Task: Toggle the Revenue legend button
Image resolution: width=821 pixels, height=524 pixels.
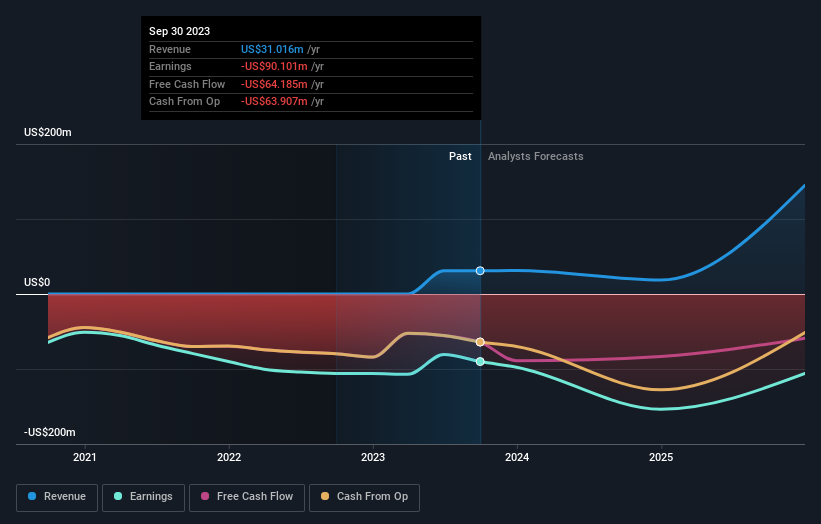Action: pyautogui.click(x=57, y=497)
